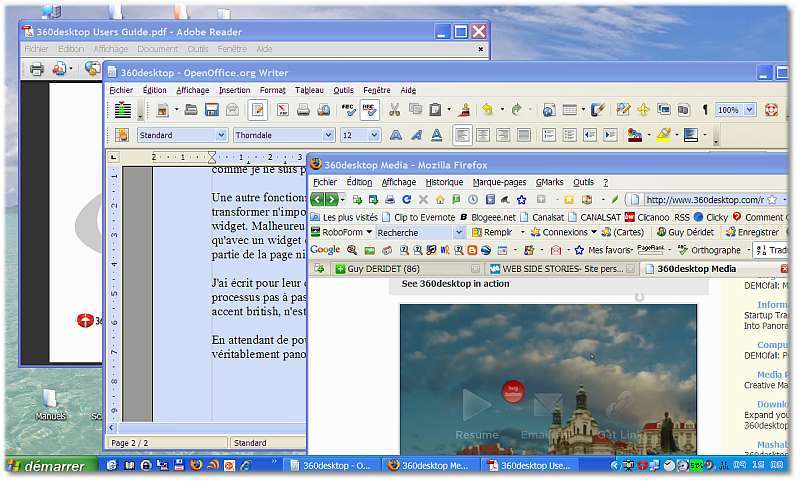
Task: Switch to the WEB SIDE STORIES tab
Action: pos(562,269)
